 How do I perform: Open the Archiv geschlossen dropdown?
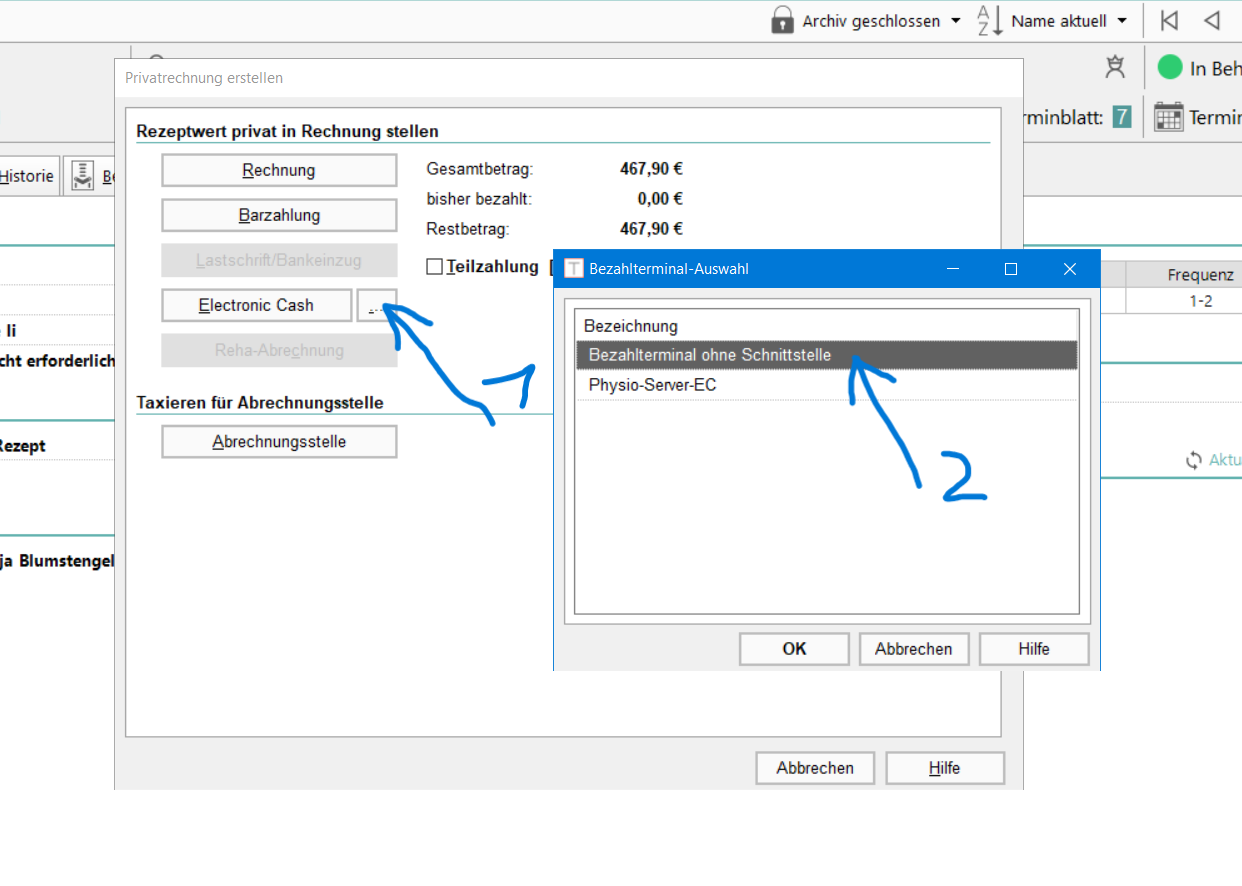956,21
